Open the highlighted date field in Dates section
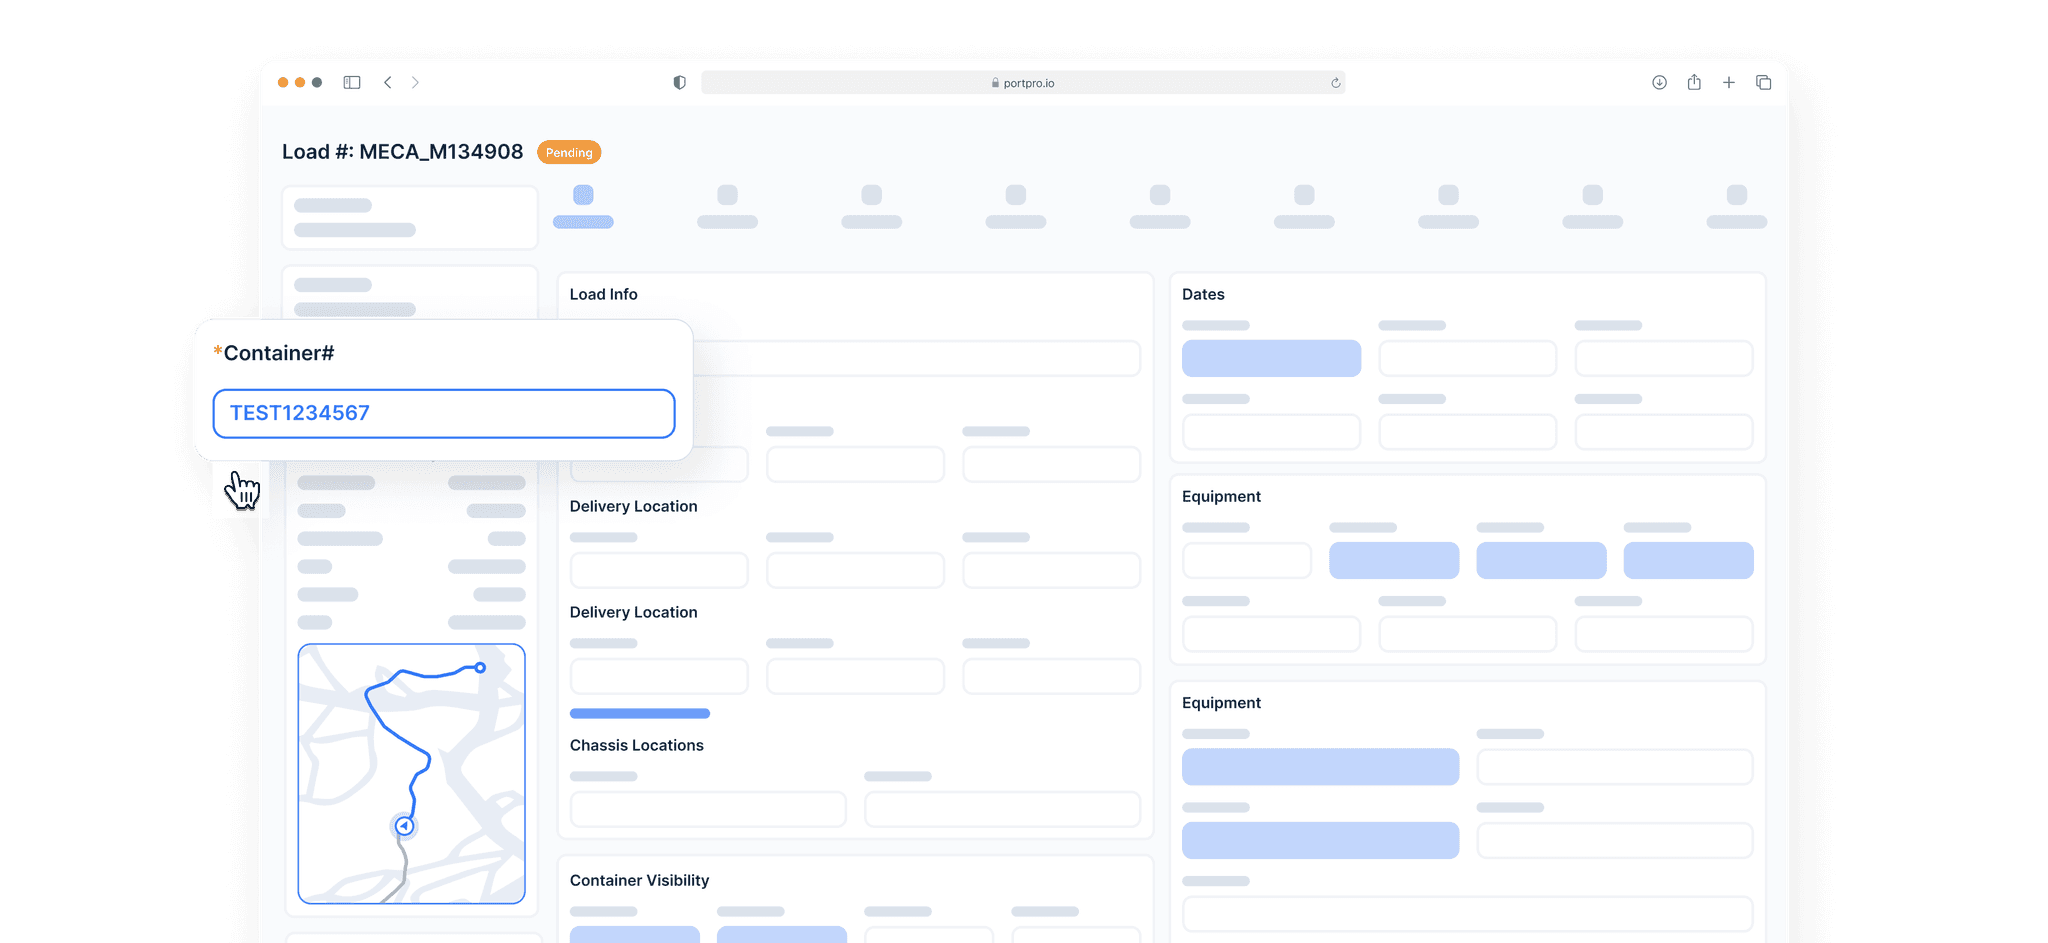 tap(1271, 358)
